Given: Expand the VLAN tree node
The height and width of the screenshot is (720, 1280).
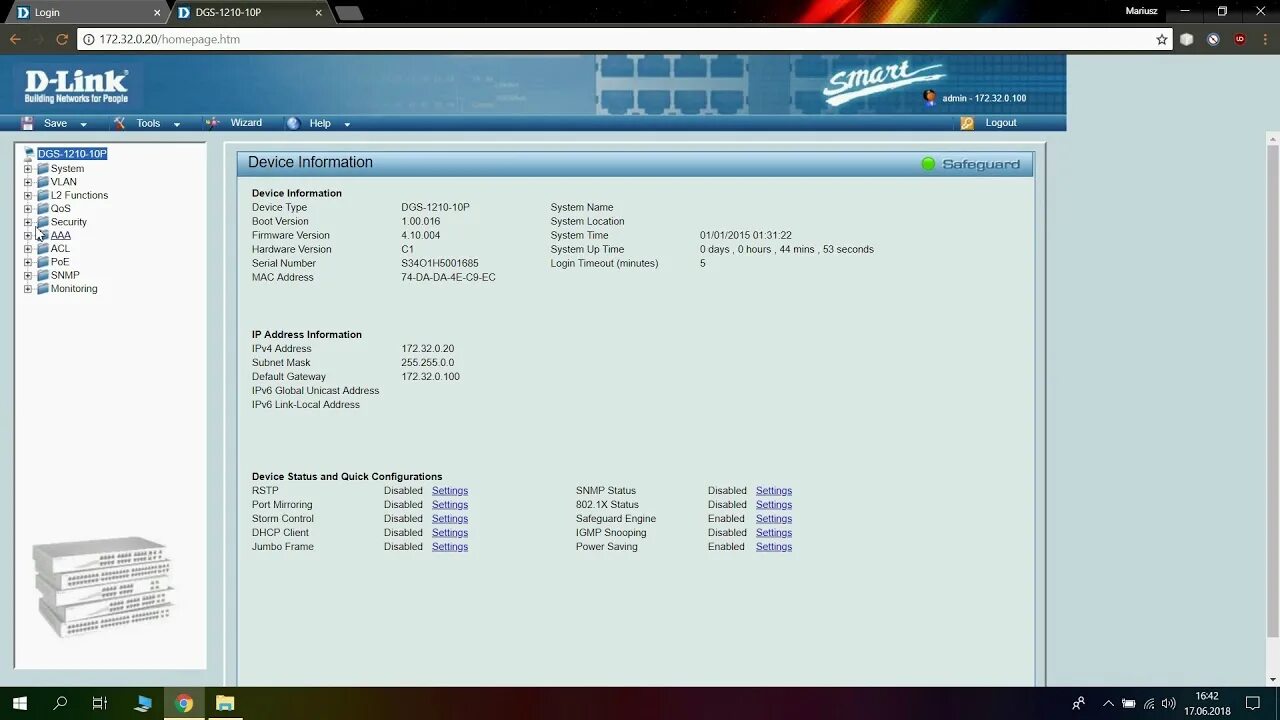Looking at the screenshot, I should click(28, 182).
